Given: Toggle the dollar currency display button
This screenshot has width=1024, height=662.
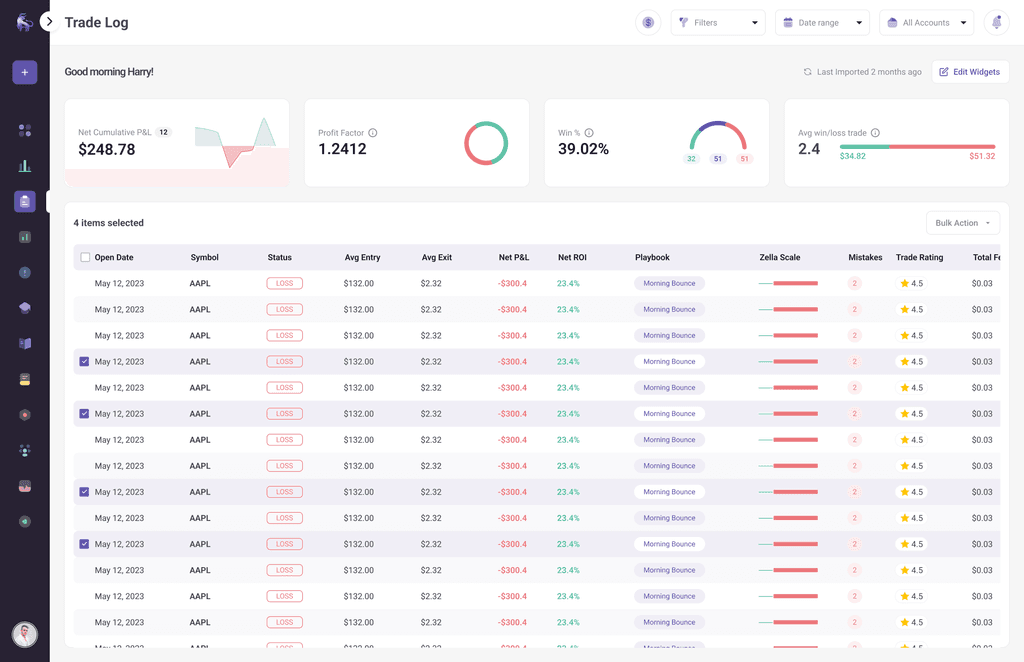Looking at the screenshot, I should 648,23.
